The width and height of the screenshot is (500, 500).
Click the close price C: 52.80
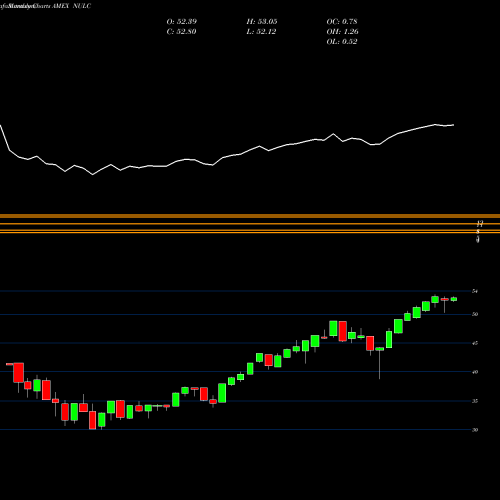[x=182, y=32]
